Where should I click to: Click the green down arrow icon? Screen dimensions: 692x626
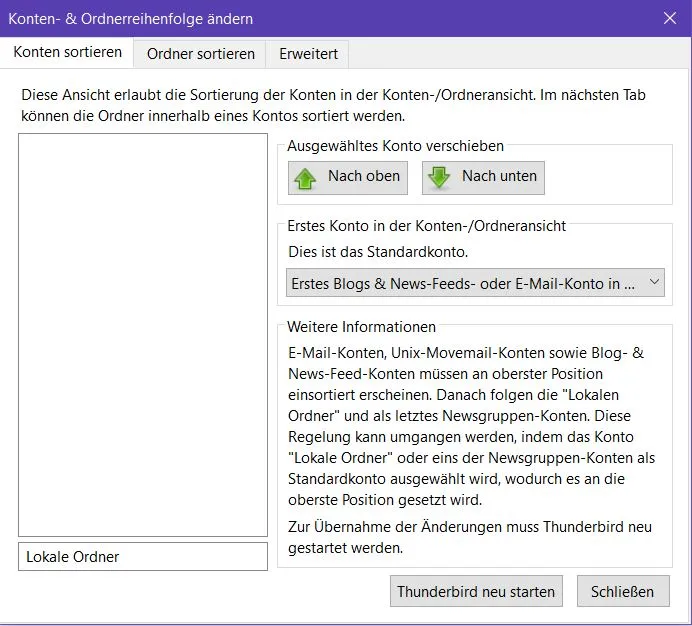(x=439, y=177)
